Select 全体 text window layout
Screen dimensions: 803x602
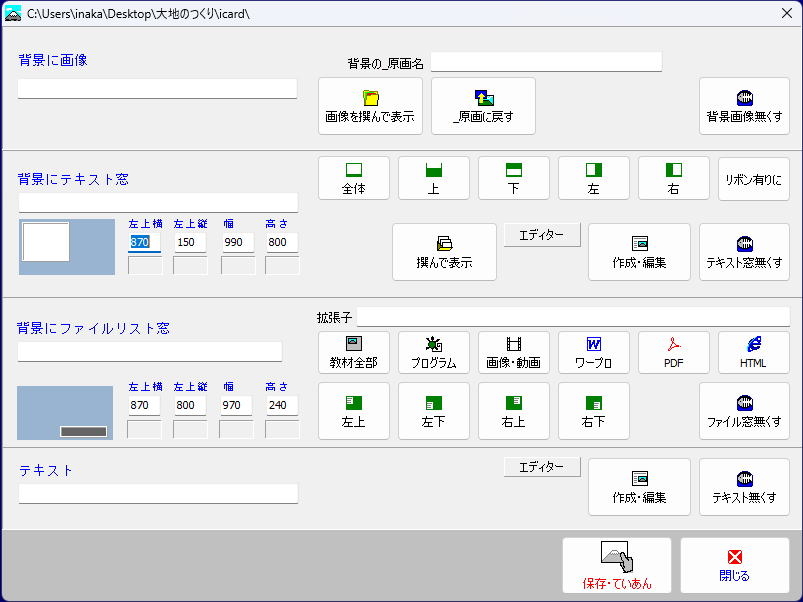(353, 179)
